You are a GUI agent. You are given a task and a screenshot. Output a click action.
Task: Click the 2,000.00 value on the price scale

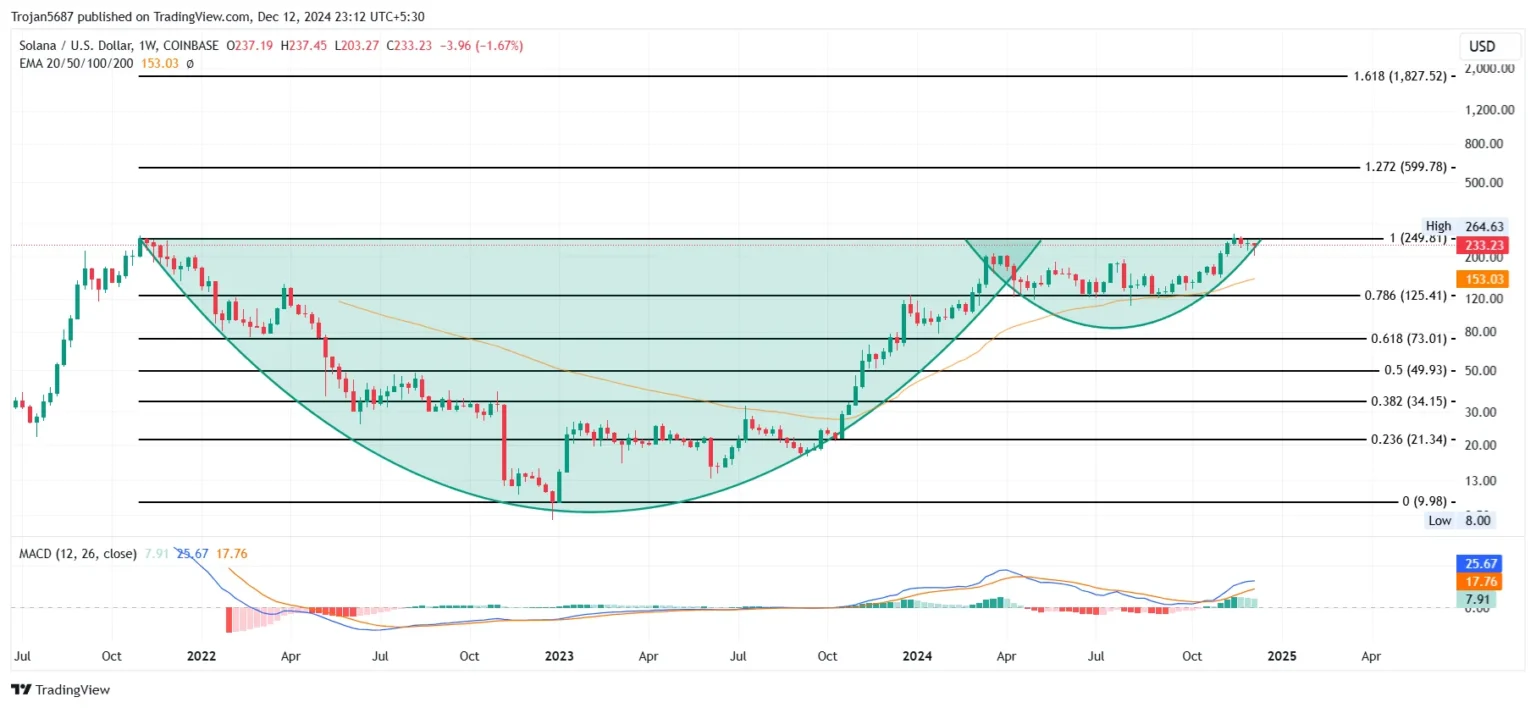(1487, 69)
